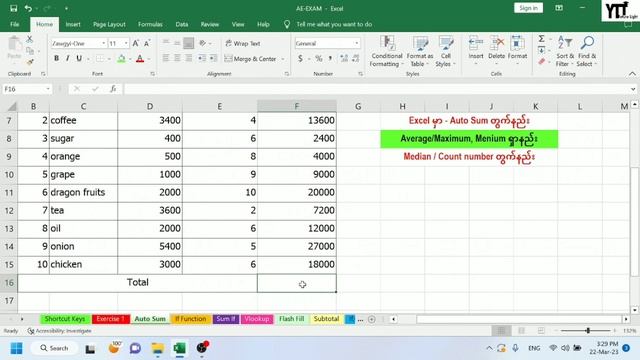Click the Insert Function fx icon

113,89
